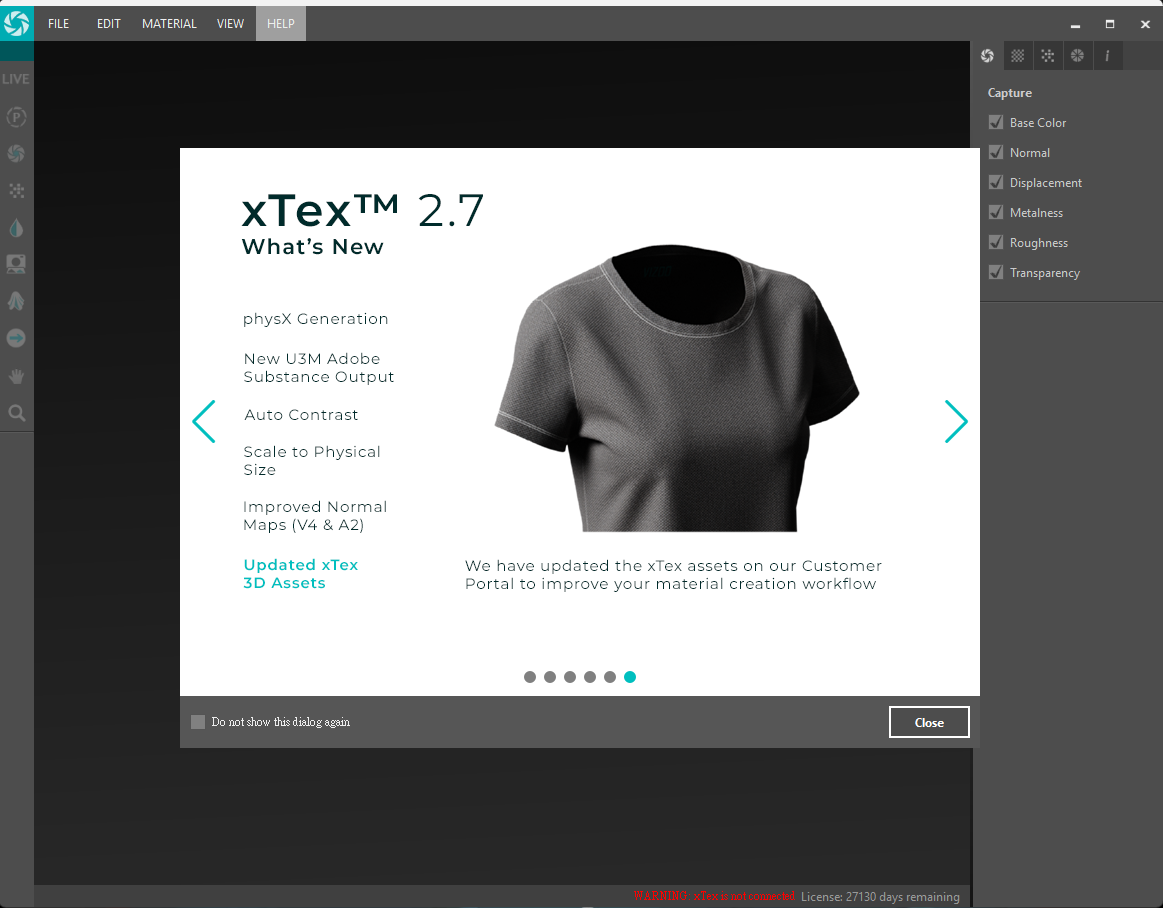Screen dimensions: 1163x908
Task: Open the MATERIAL menu
Action: 169,24
